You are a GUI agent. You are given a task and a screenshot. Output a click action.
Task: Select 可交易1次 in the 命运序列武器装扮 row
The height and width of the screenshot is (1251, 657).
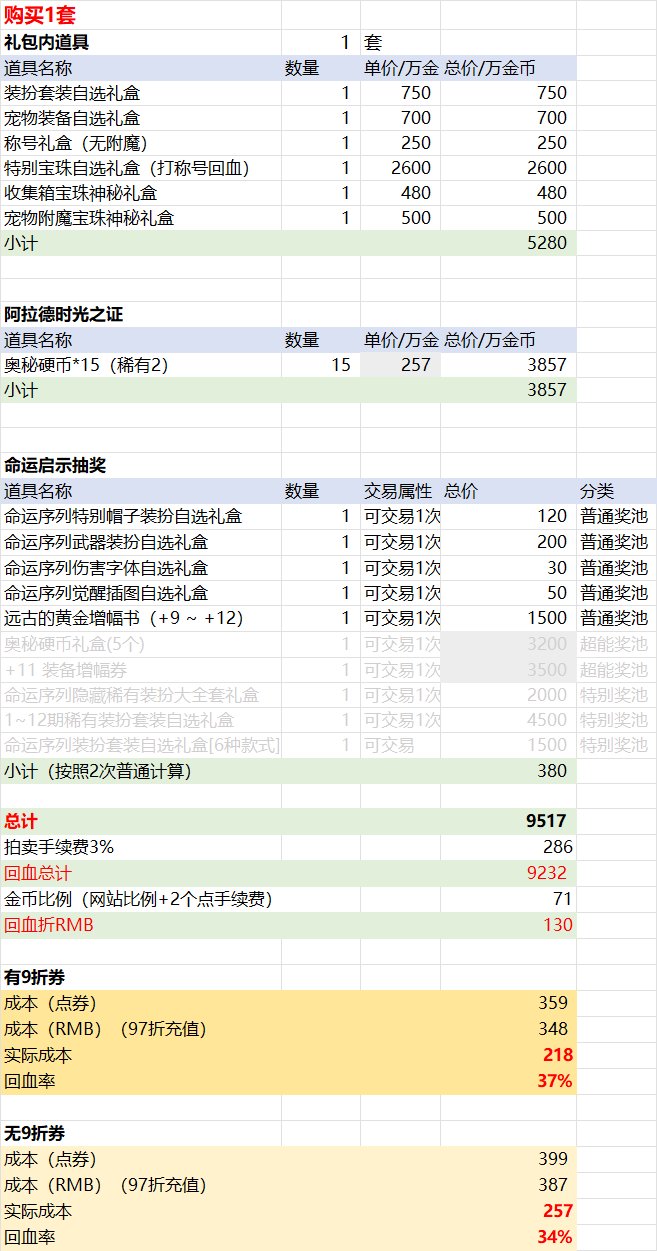coord(402,543)
